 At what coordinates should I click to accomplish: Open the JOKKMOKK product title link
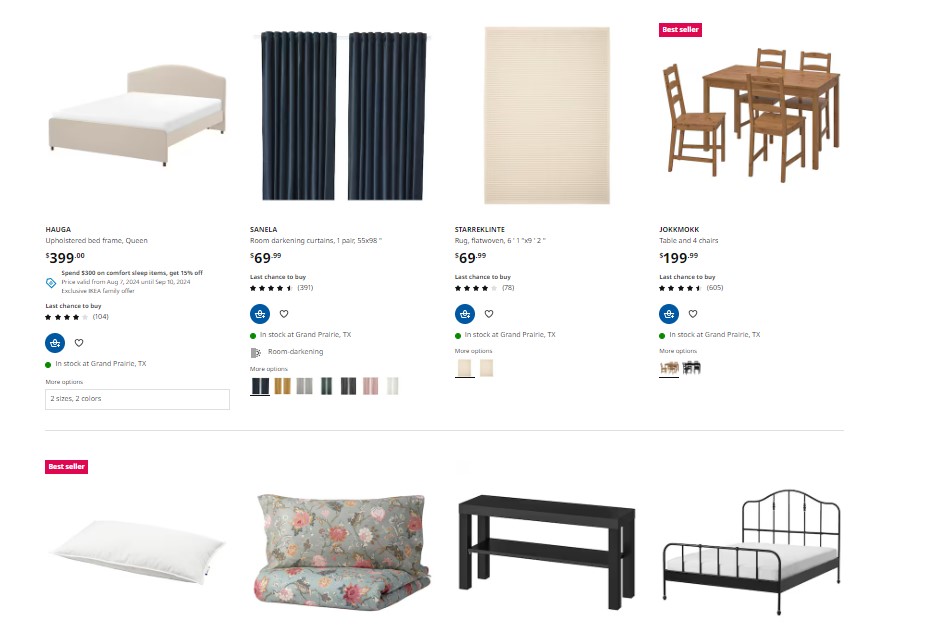[679, 230]
